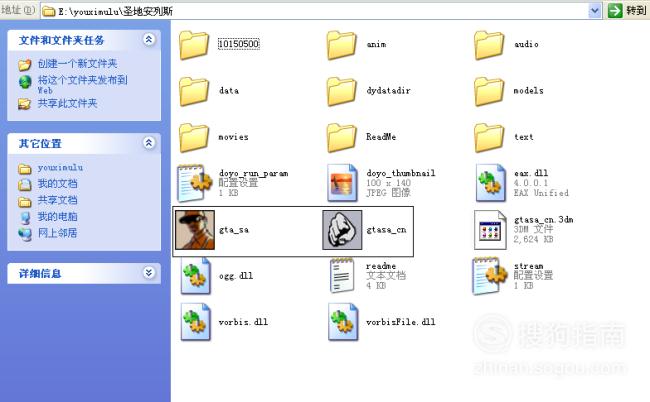Select the eax.dll file icon
Image resolution: width=650 pixels, height=402 pixels.
(x=490, y=183)
